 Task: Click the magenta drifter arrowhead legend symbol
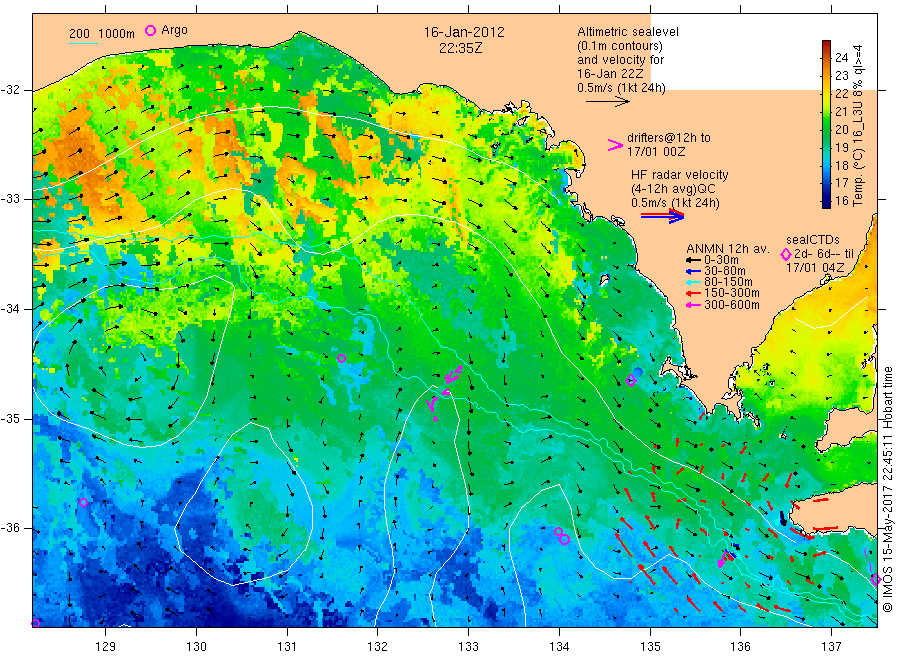pyautogui.click(x=615, y=145)
